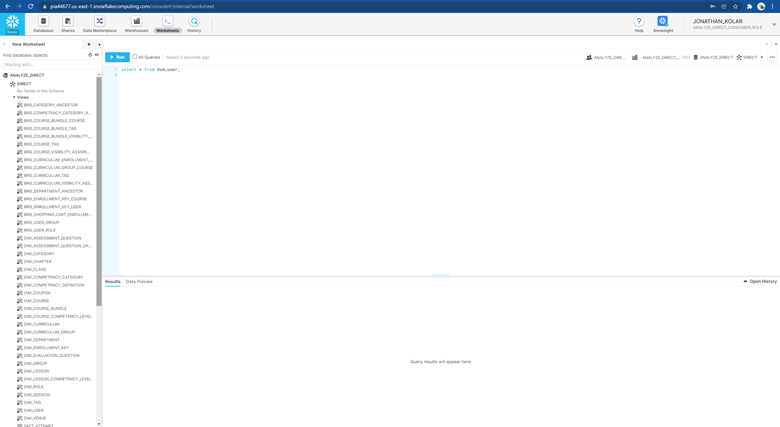Open the Shares page icon
This screenshot has width=780, height=427.
pos(68,21)
